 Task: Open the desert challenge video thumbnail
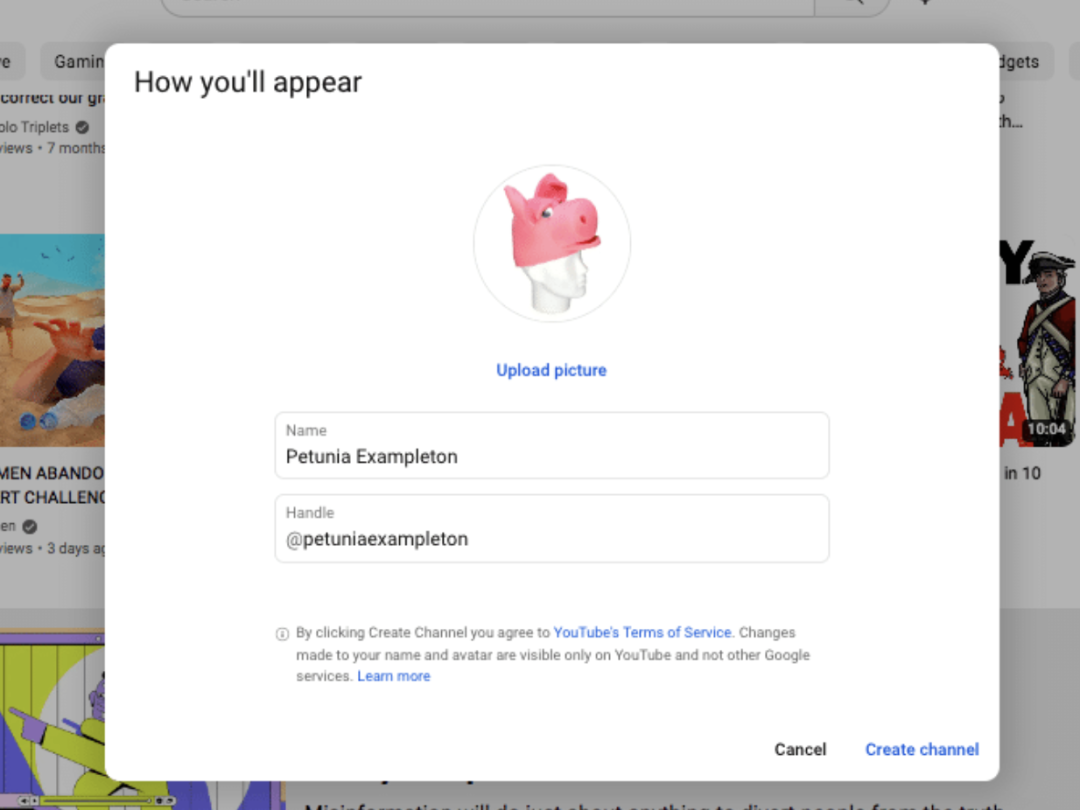[52, 340]
